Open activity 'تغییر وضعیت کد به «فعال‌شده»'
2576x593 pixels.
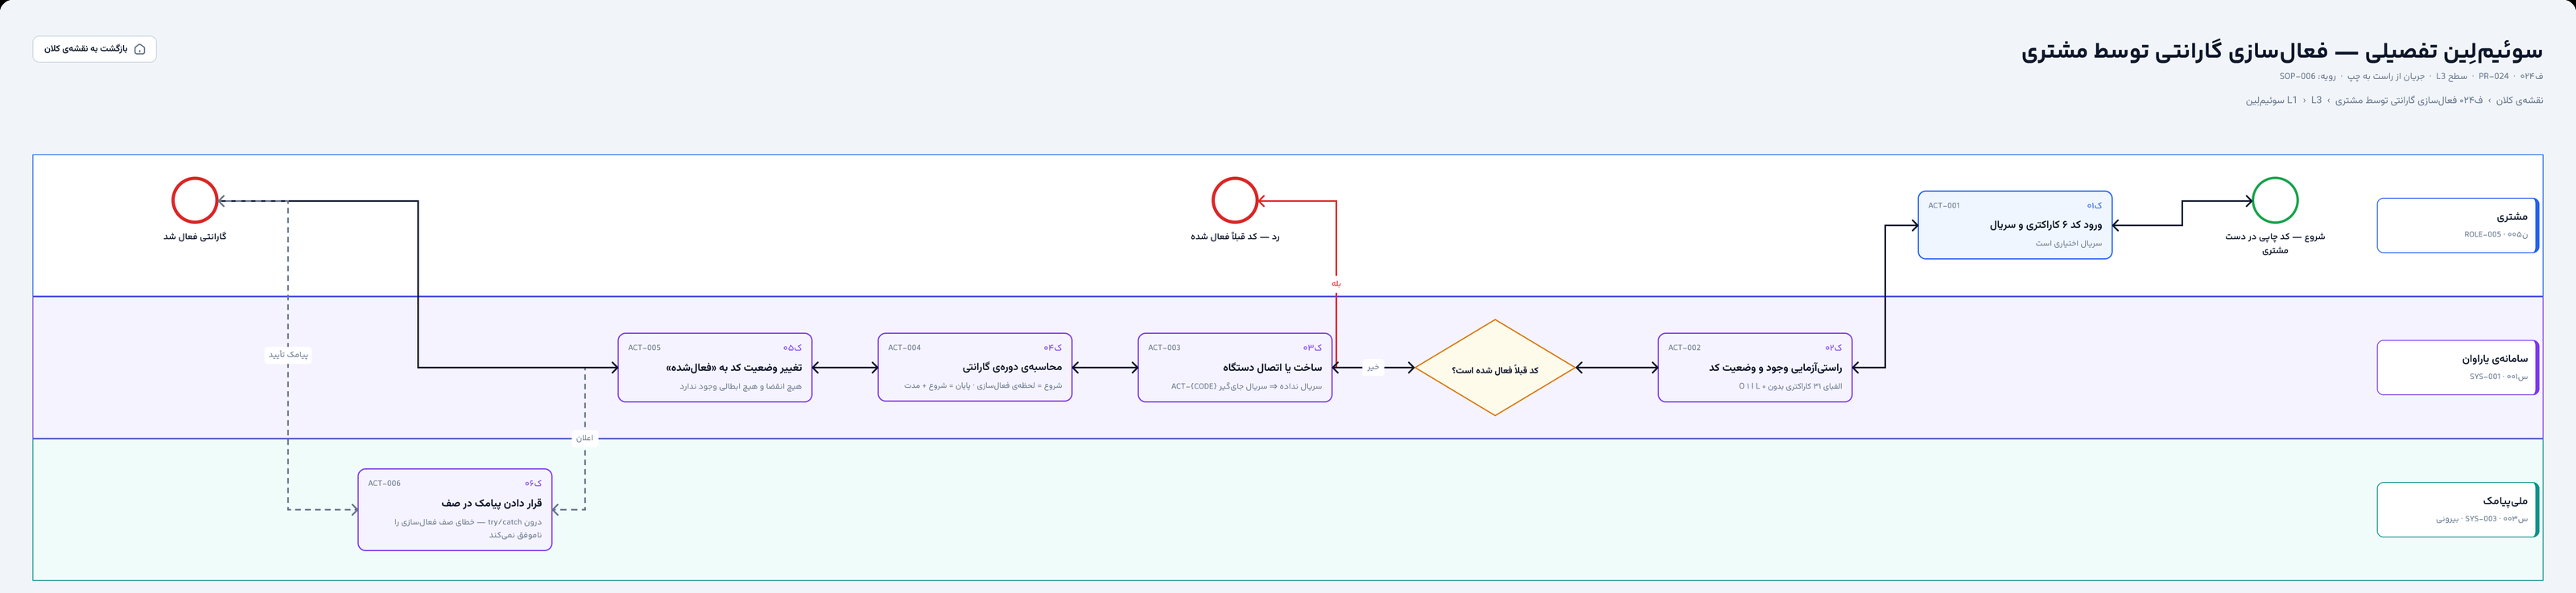pyautogui.click(x=715, y=367)
